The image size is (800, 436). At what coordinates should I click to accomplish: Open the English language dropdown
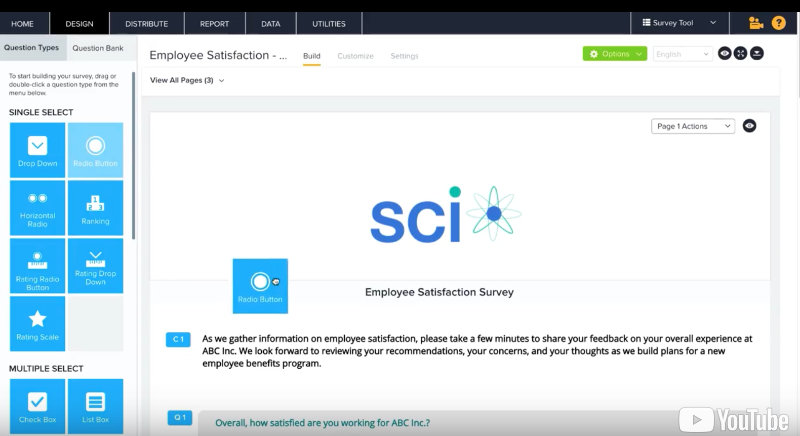[683, 54]
